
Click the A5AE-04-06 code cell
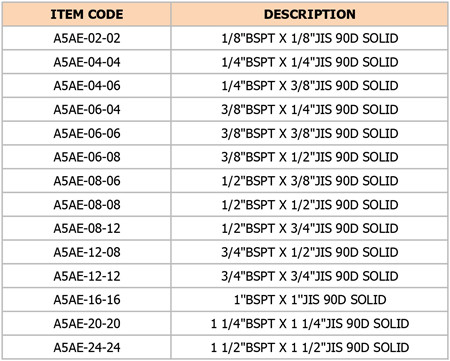(x=87, y=86)
